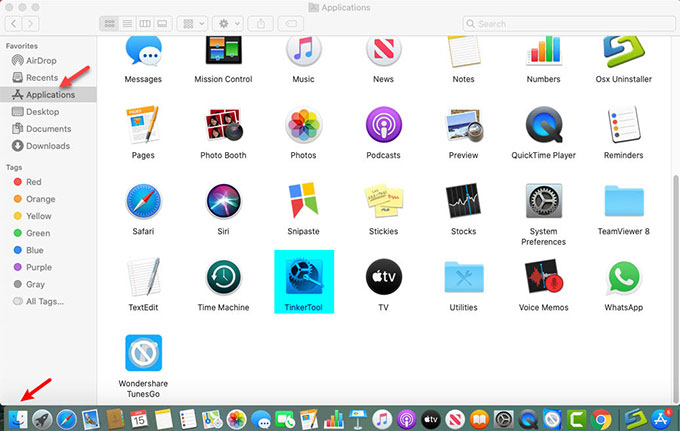
Task: Select Mission Control in Applications
Action: coord(223,50)
